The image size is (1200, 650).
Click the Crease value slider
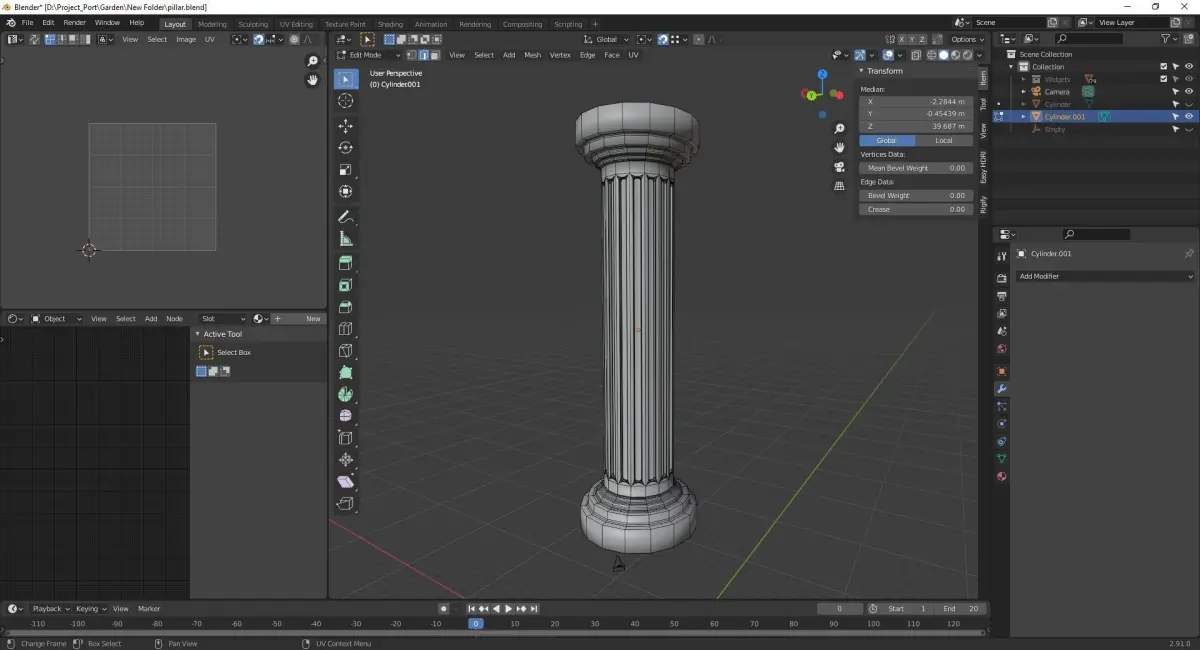pos(915,209)
